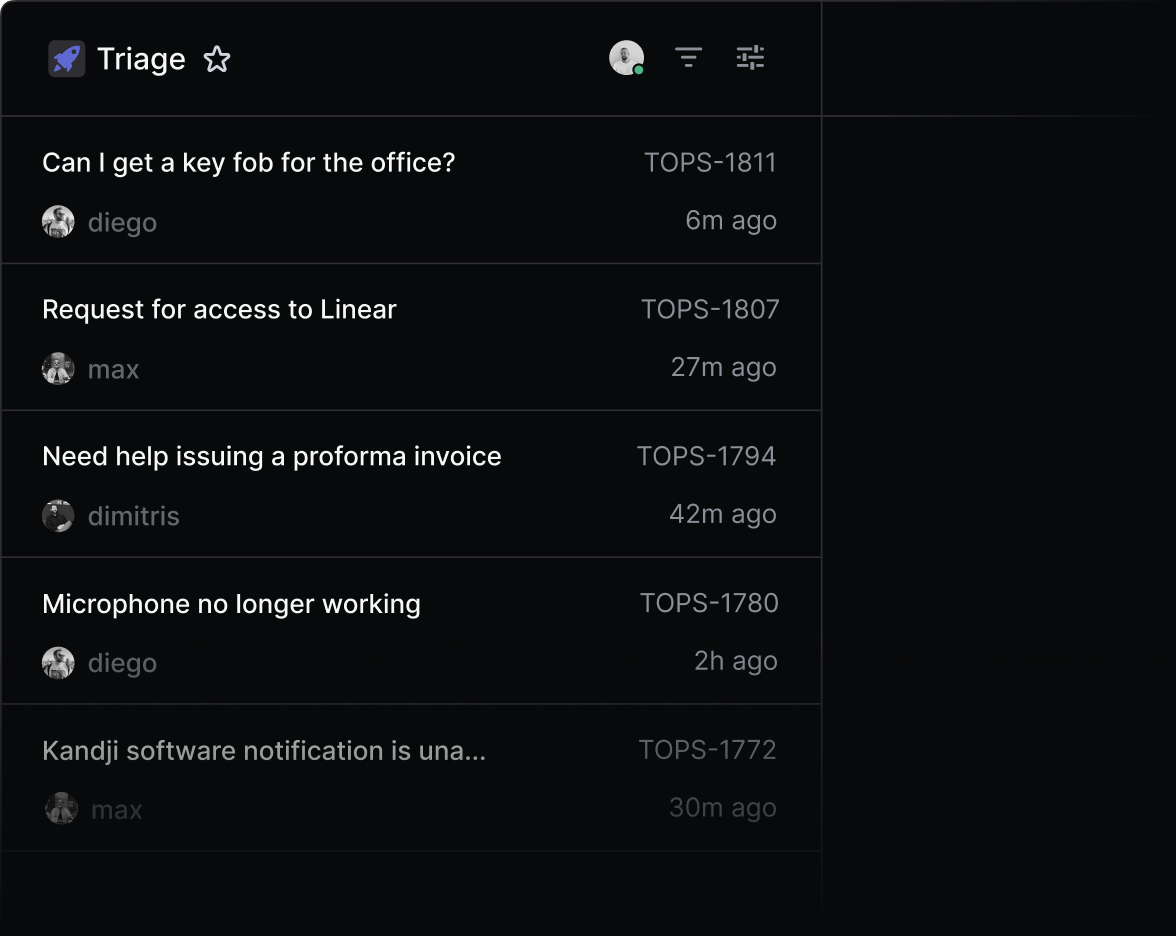1176x936 pixels.
Task: Click the Triage view title
Action: 141,58
